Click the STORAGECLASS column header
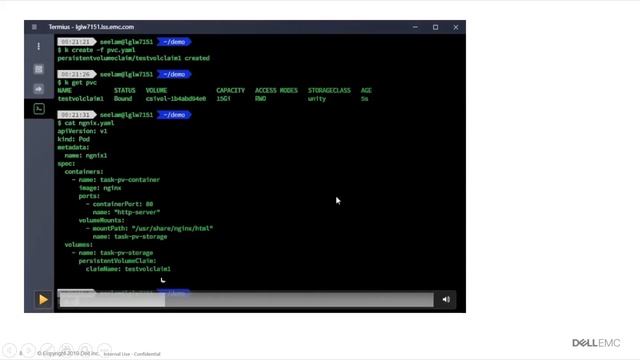The width and height of the screenshot is (640, 360). pos(329,91)
